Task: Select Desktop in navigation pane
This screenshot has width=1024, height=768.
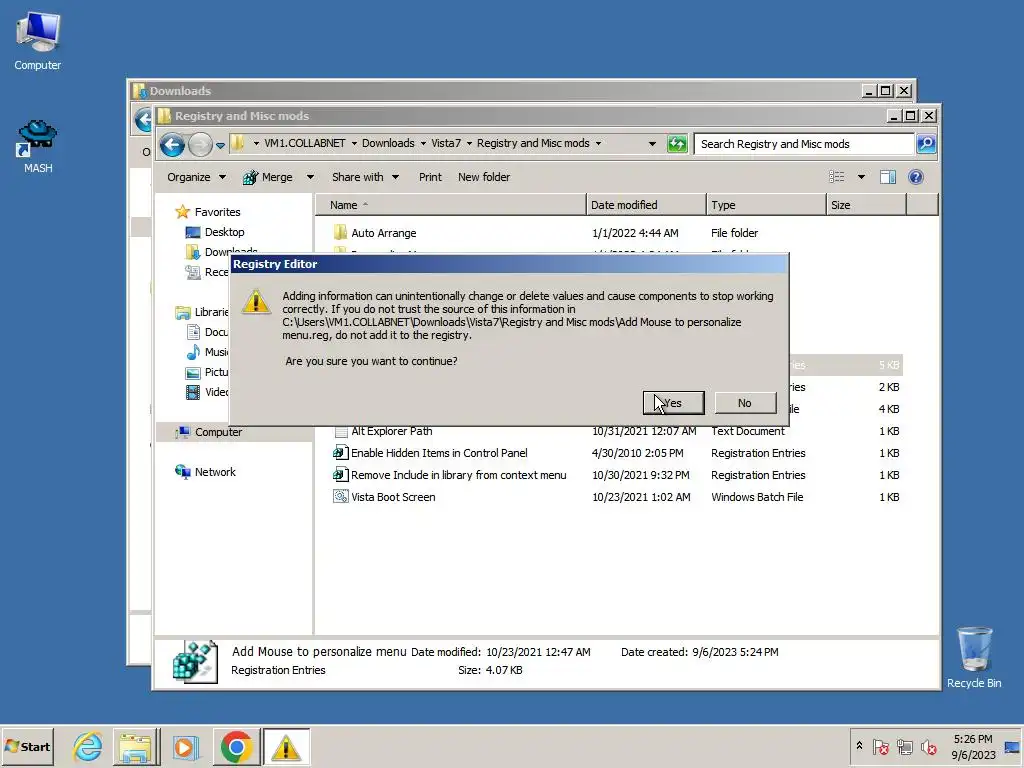Action: click(x=225, y=232)
